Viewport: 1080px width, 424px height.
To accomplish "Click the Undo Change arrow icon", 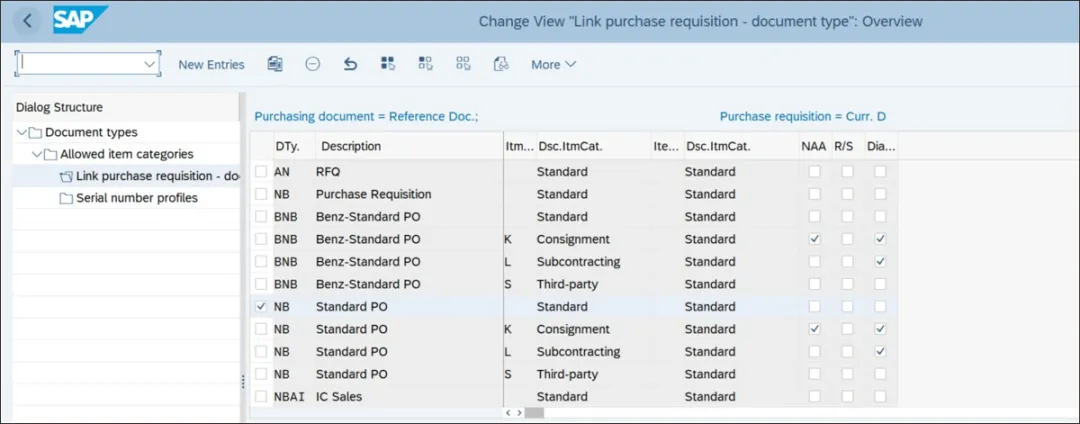I will [x=350, y=64].
